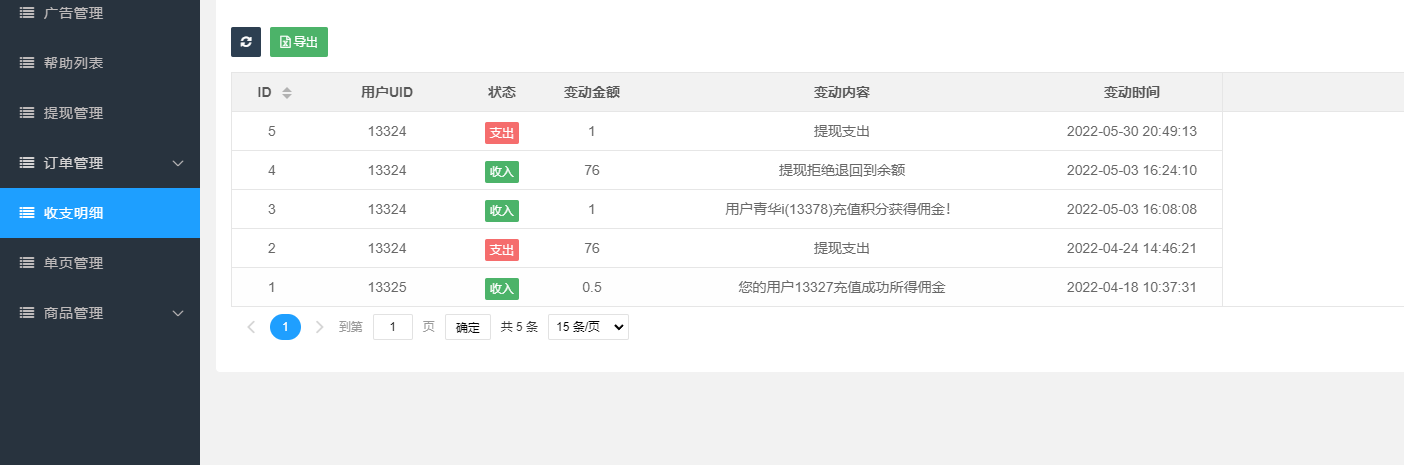Click the refresh icon button
Viewport: 1404px width, 465px height.
[246, 42]
